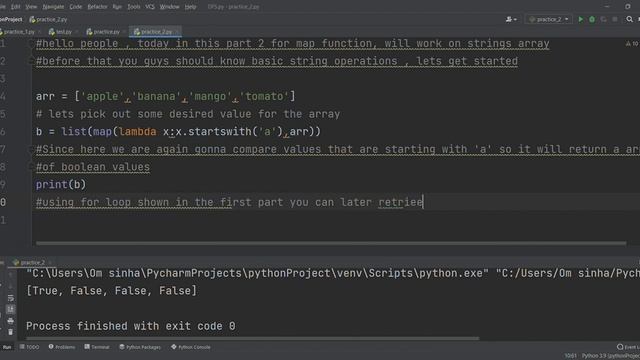The image size is (640, 360).
Task: Run with coverage icon in toolbar
Action: [x=603, y=19]
